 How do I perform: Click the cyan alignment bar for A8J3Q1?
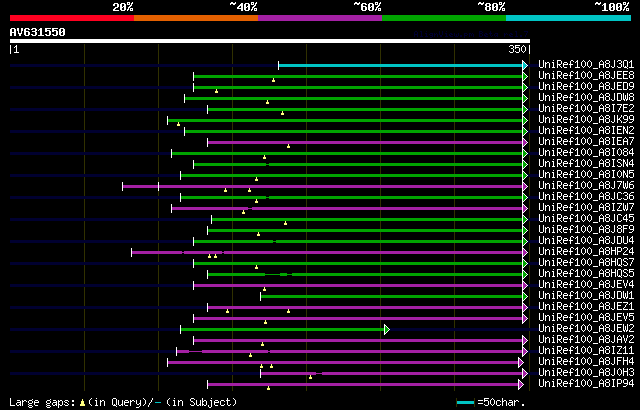(x=400, y=65)
